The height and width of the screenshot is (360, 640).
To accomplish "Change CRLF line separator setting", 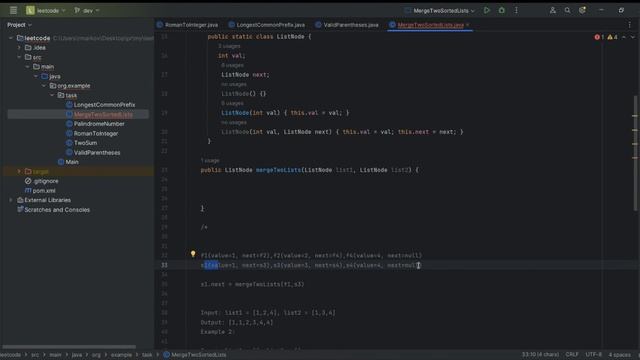I will click(x=572, y=355).
